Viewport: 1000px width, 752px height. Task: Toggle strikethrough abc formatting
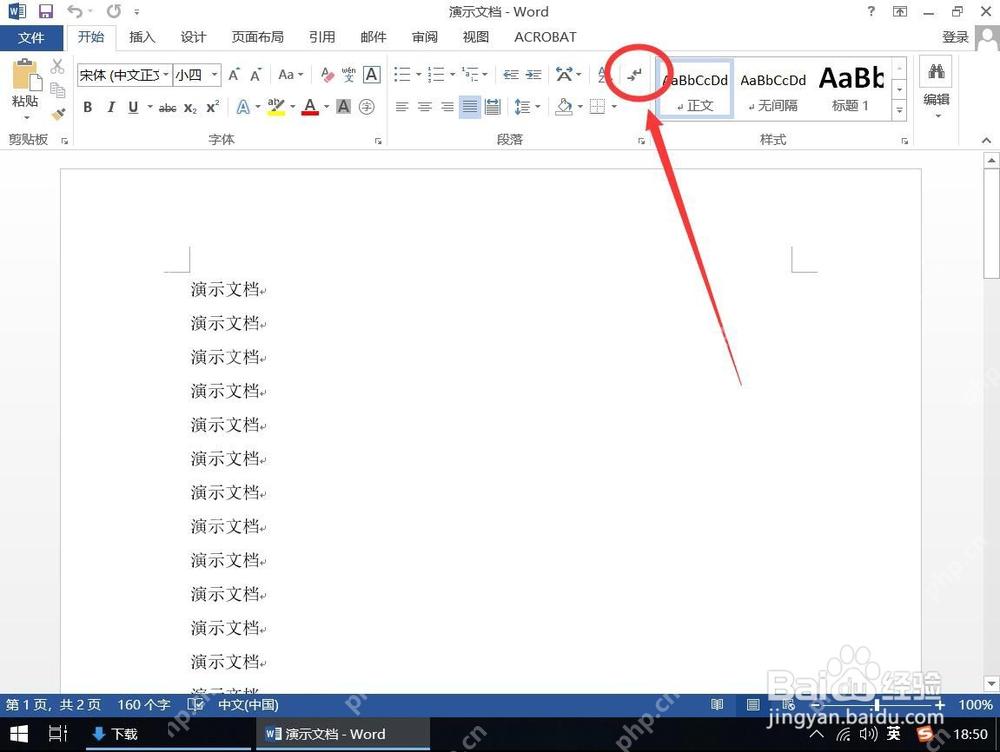pos(168,108)
